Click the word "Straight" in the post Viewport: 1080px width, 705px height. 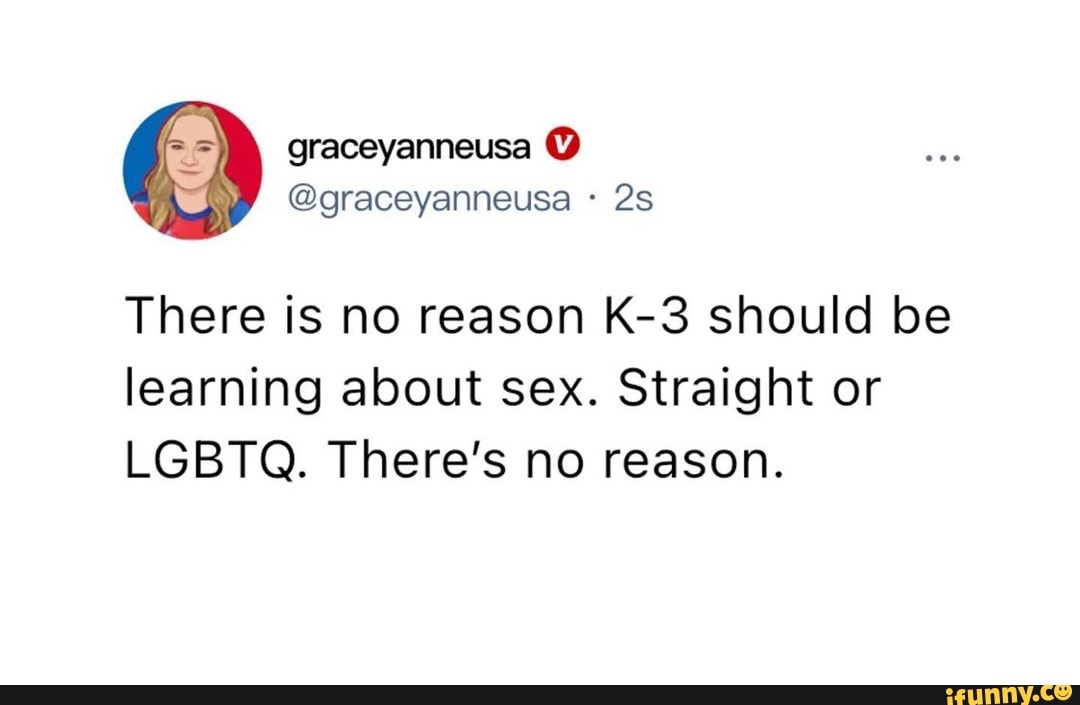(699, 392)
